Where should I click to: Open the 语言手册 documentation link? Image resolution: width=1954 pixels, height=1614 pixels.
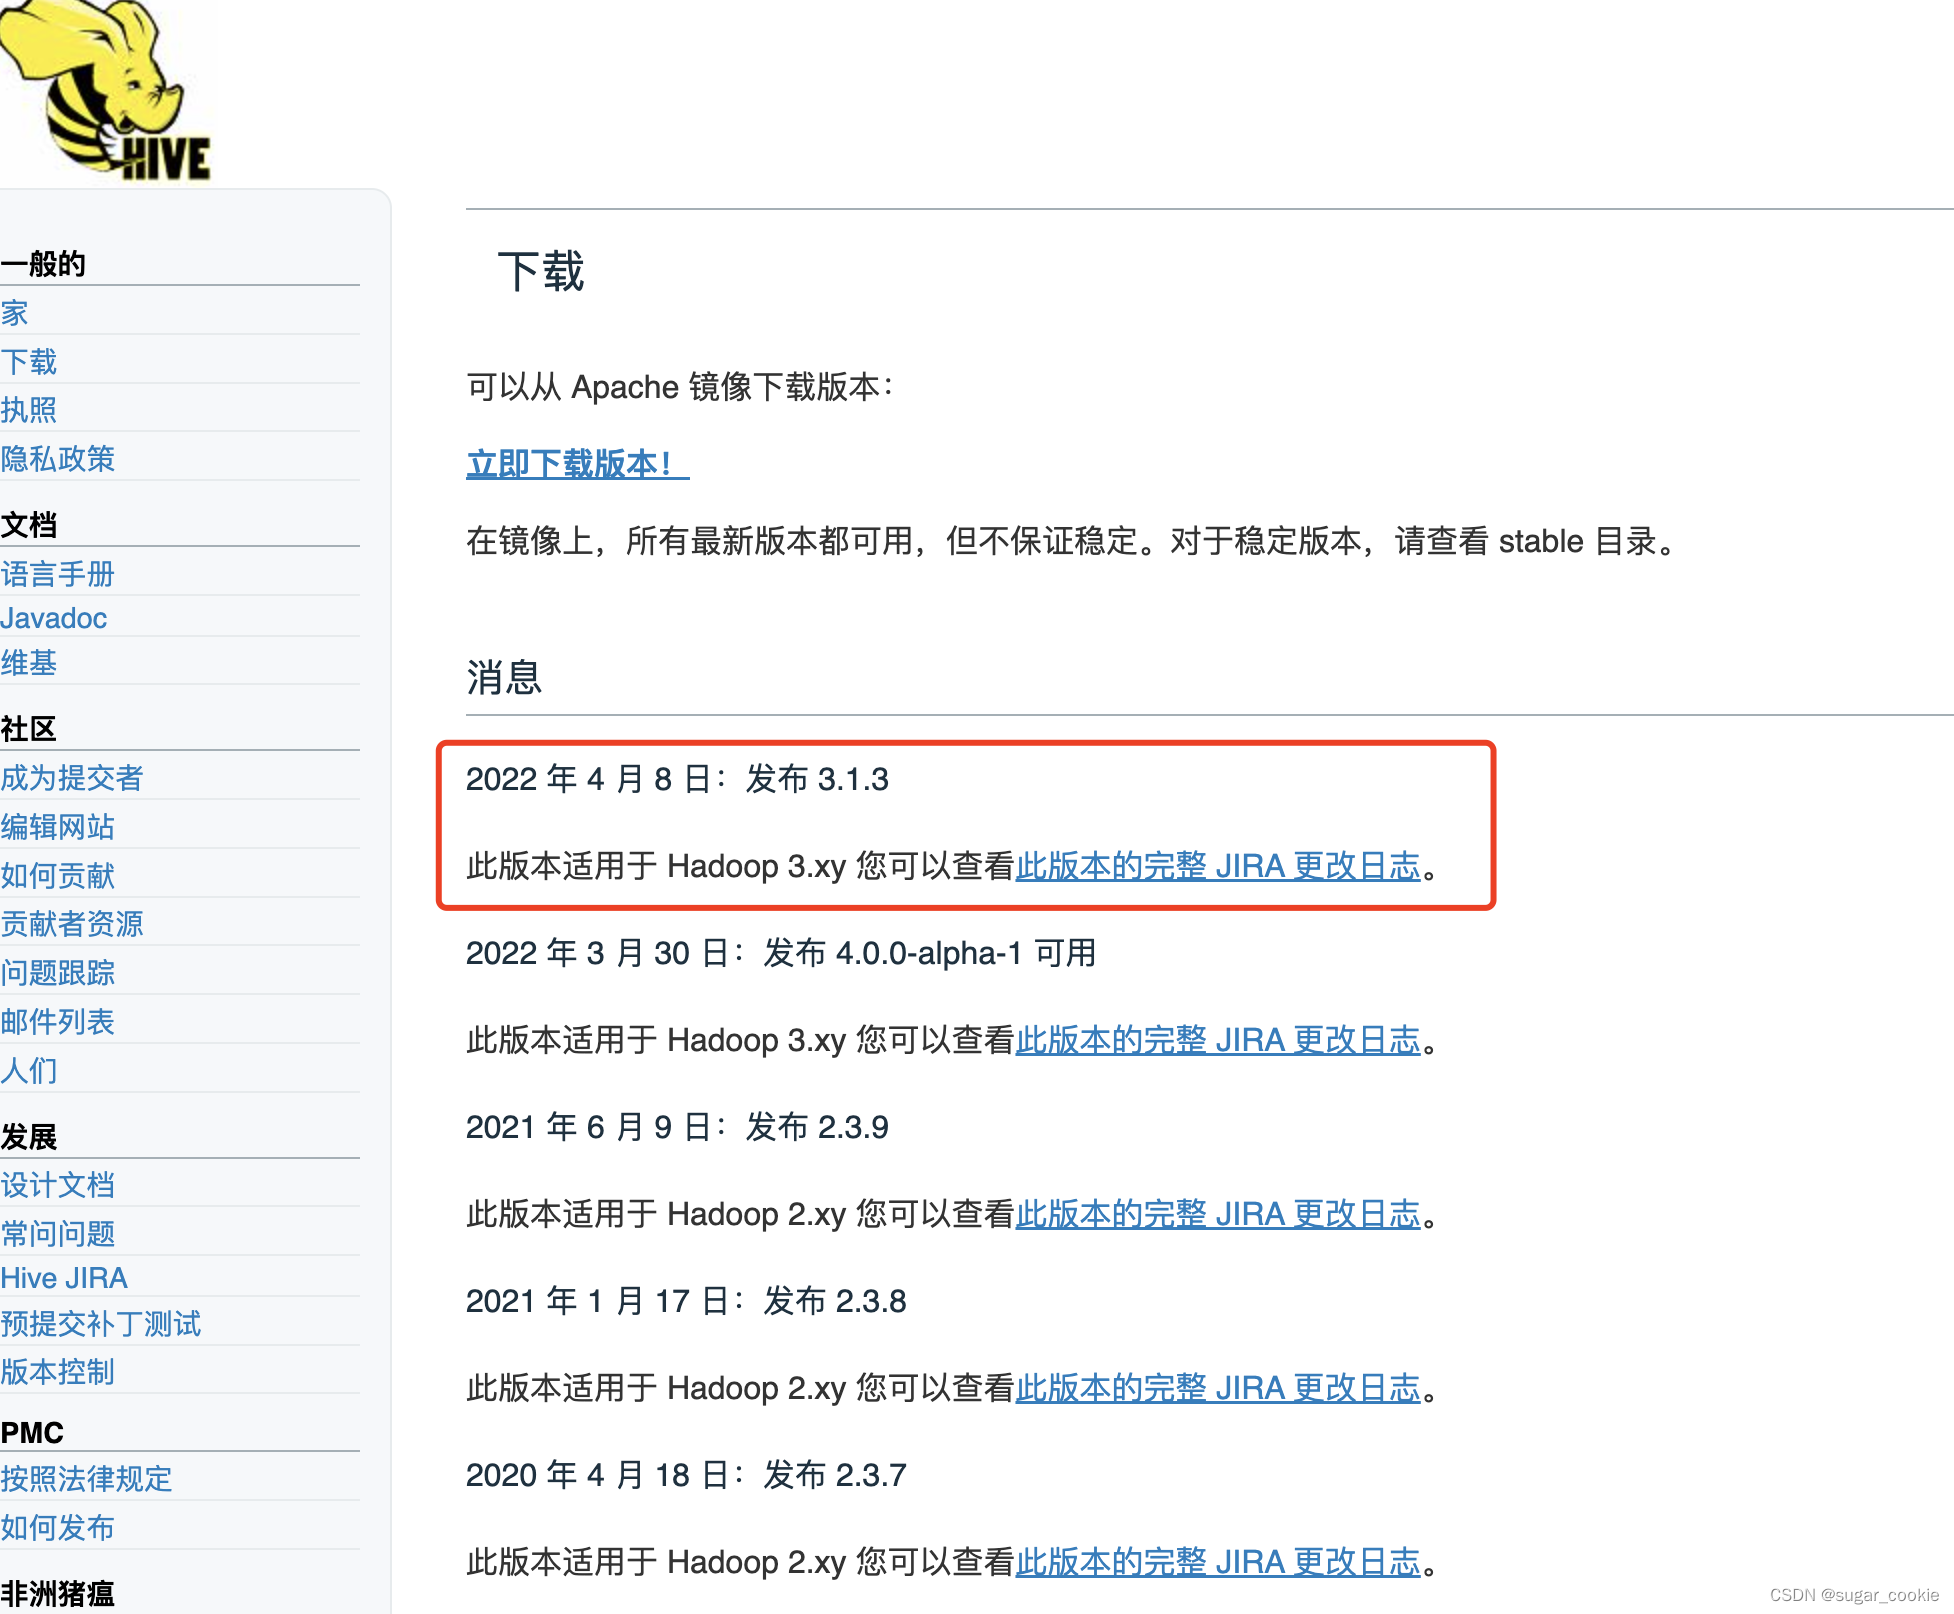pyautogui.click(x=57, y=574)
